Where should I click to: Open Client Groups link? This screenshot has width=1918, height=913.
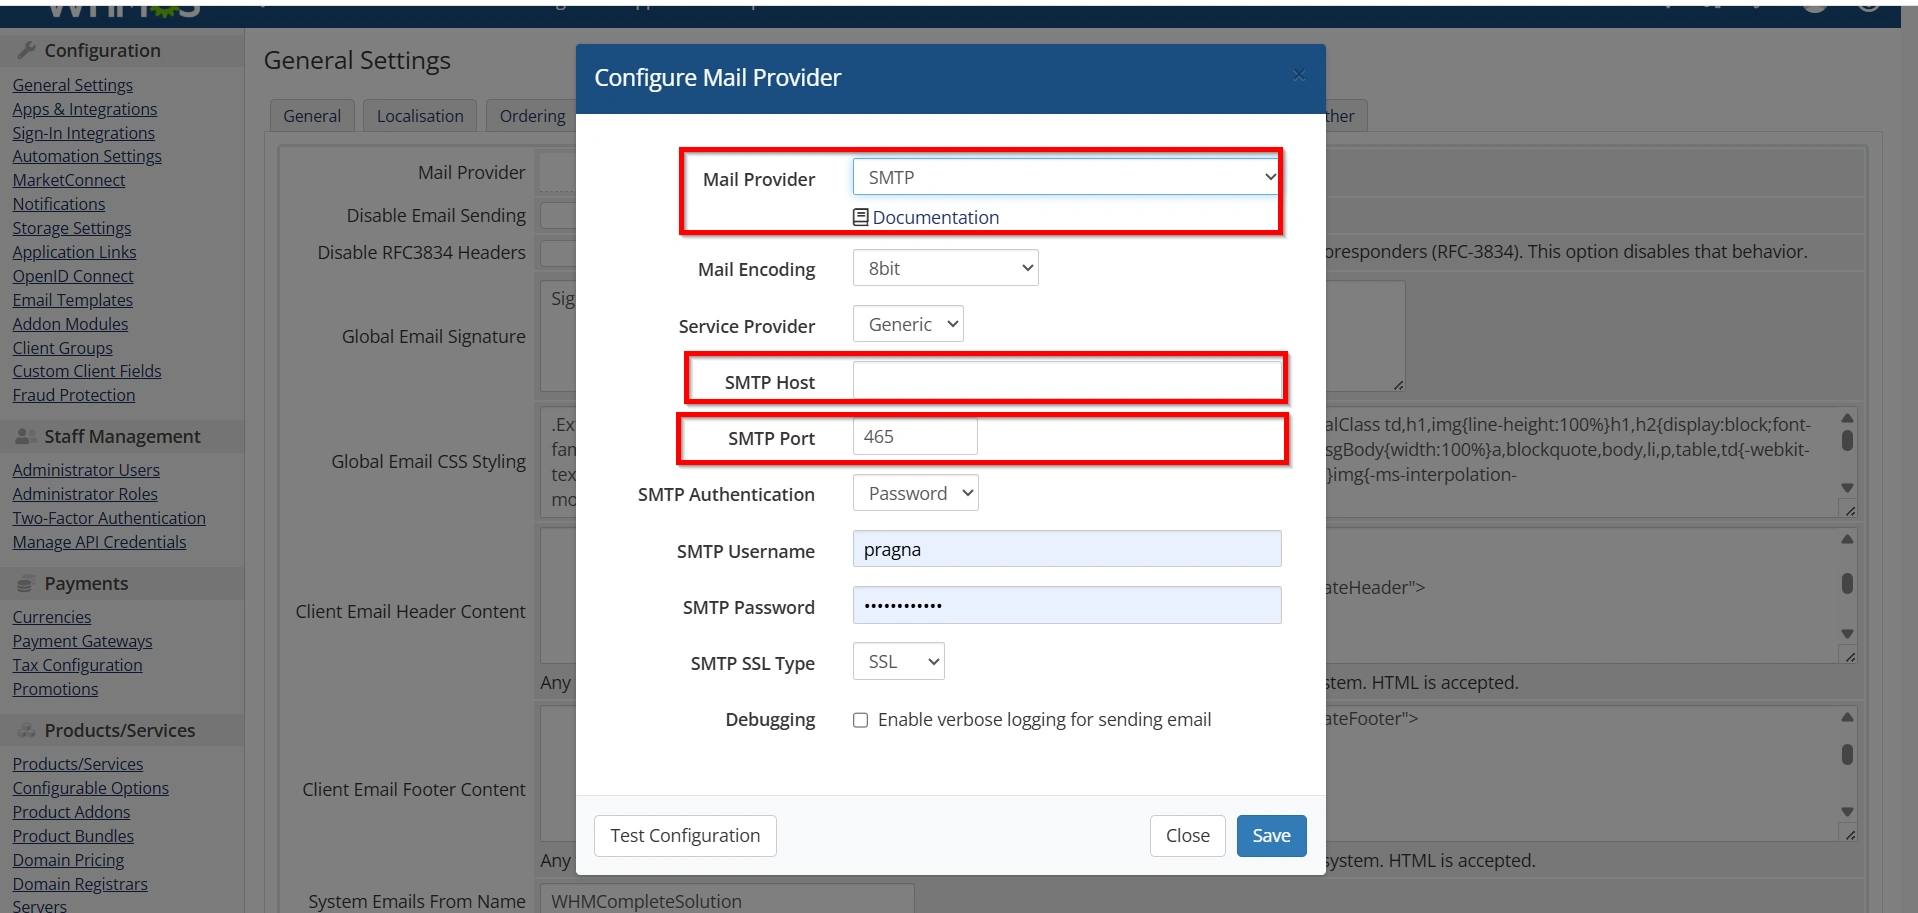click(x=62, y=348)
